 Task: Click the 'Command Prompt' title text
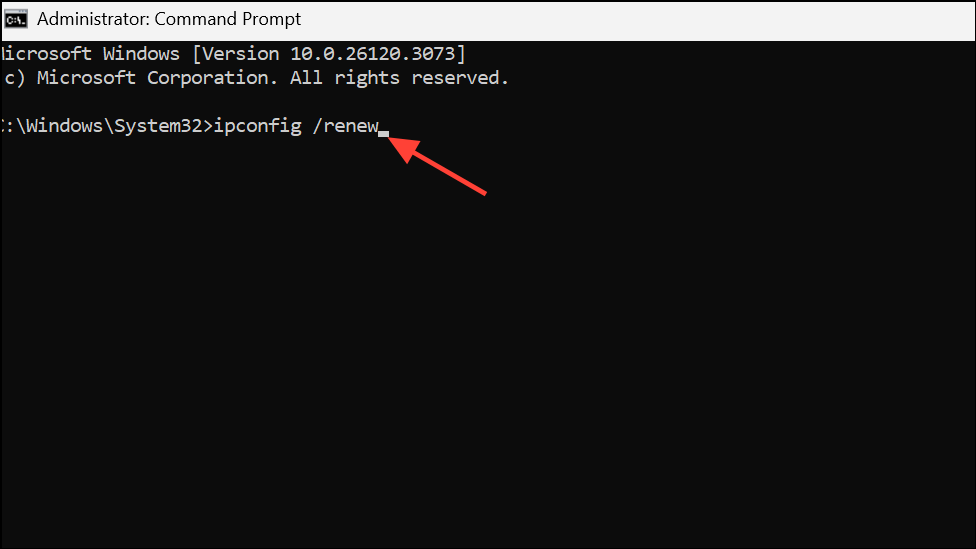click(228, 19)
